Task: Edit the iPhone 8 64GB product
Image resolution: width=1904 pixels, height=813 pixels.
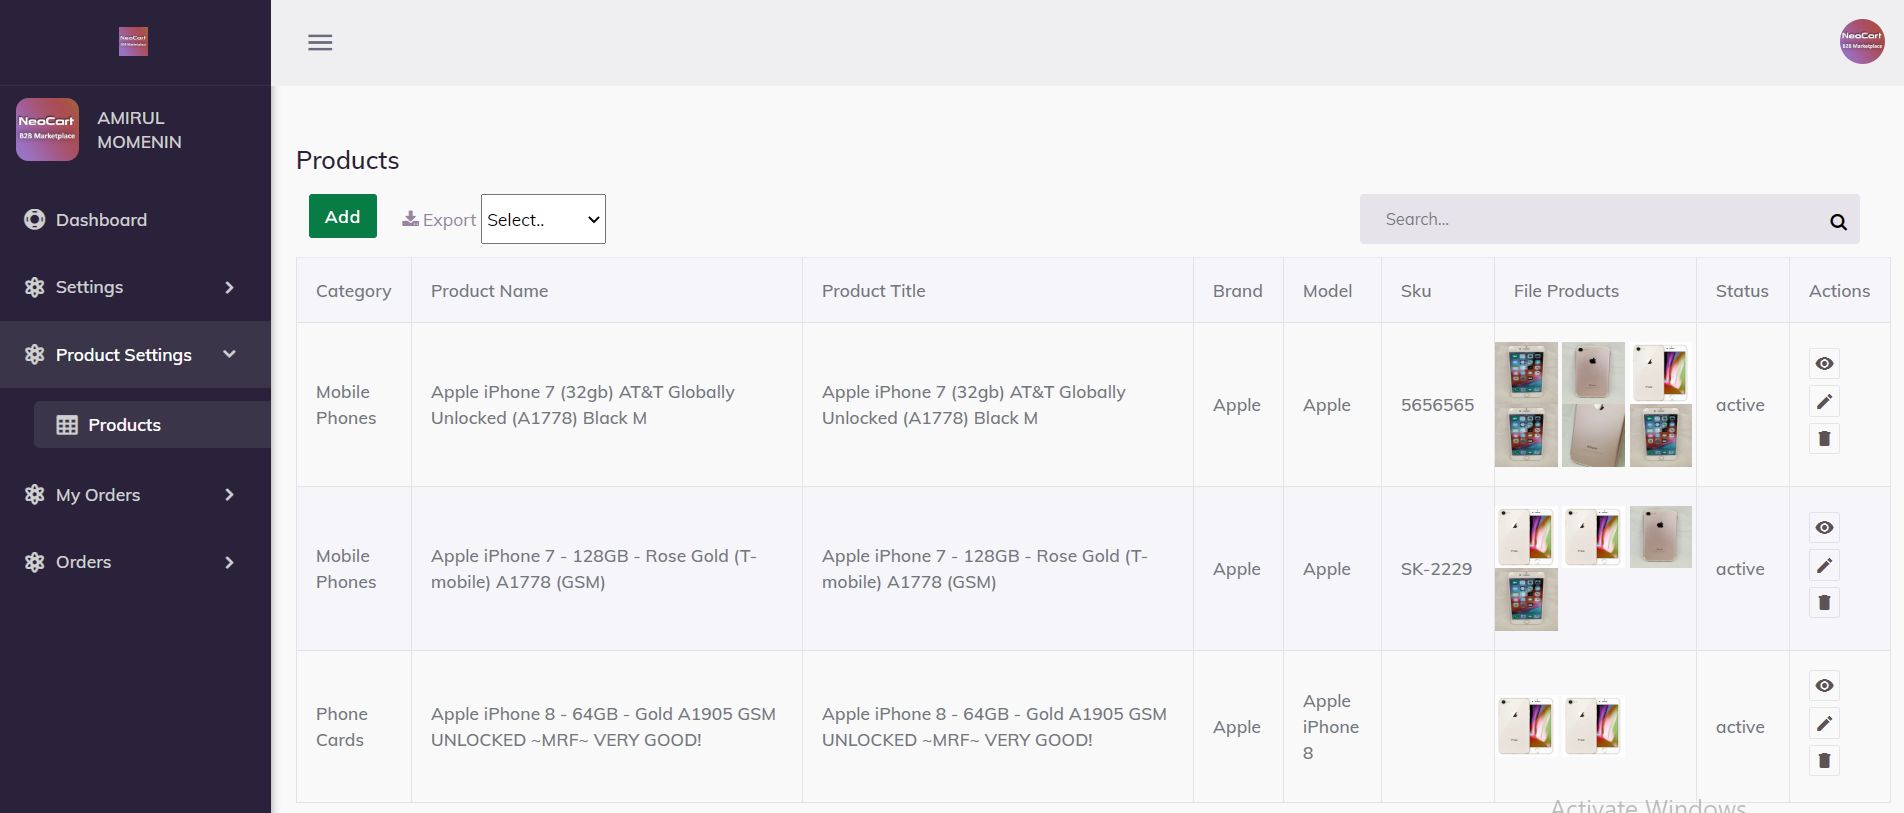Action: point(1824,724)
